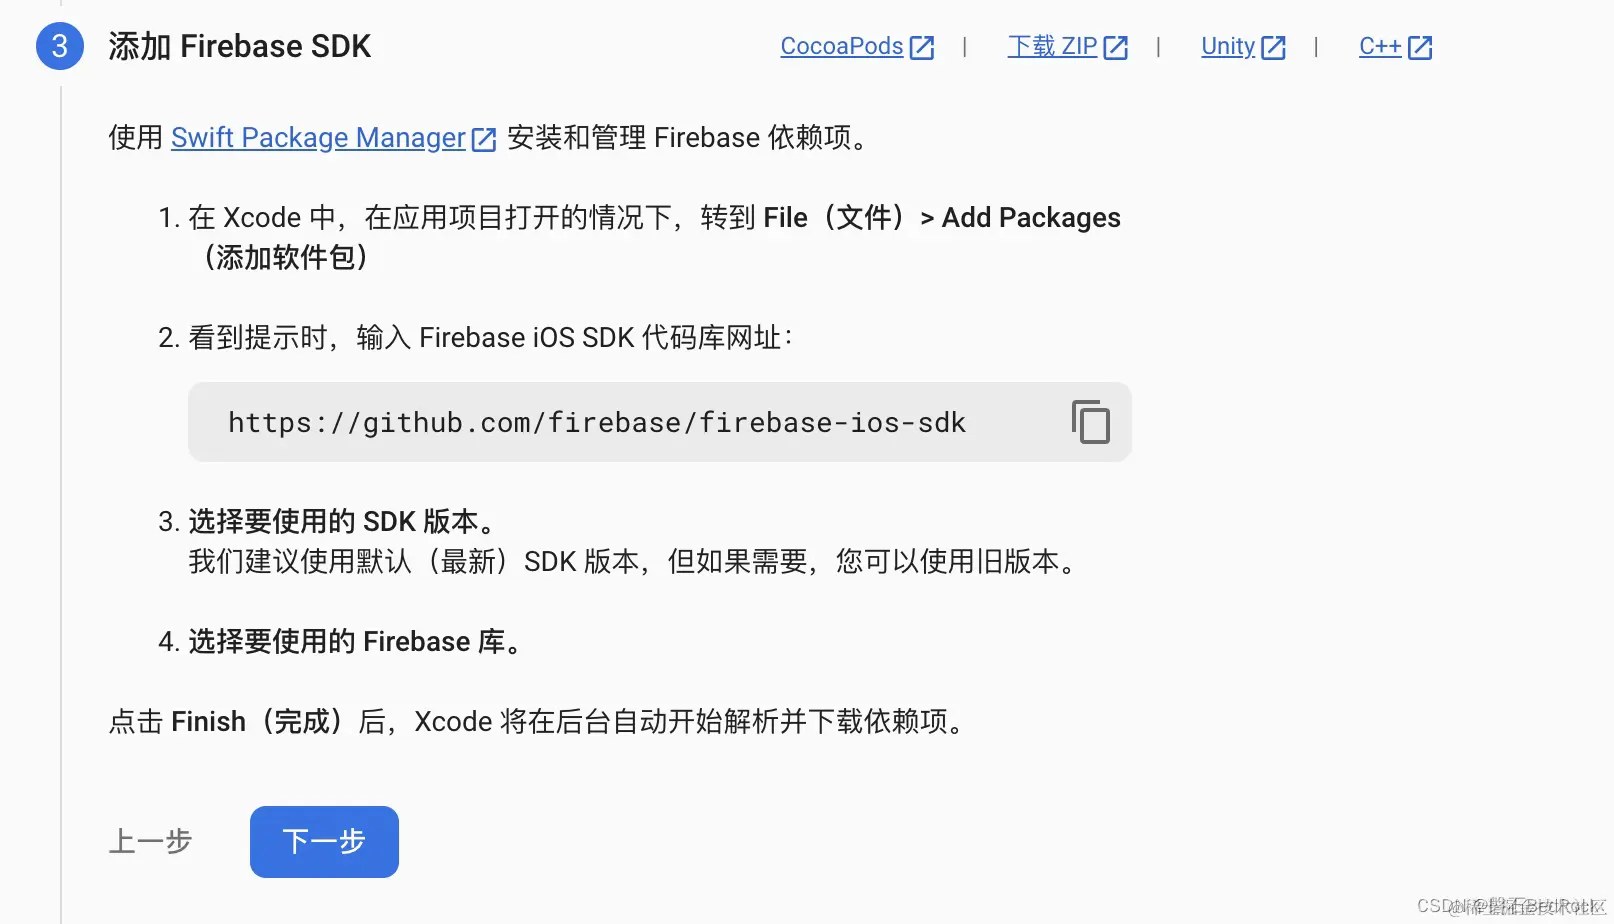Open the 下载 ZIP download option
This screenshot has width=1614, height=924.
pos(1052,46)
